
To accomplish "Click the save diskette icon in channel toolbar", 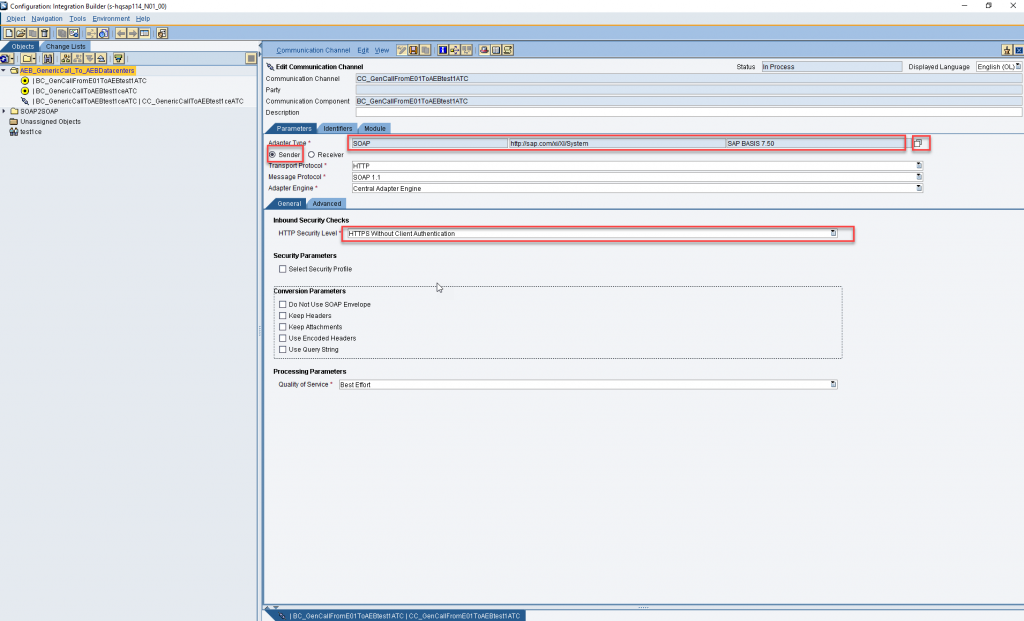I will (413, 50).
